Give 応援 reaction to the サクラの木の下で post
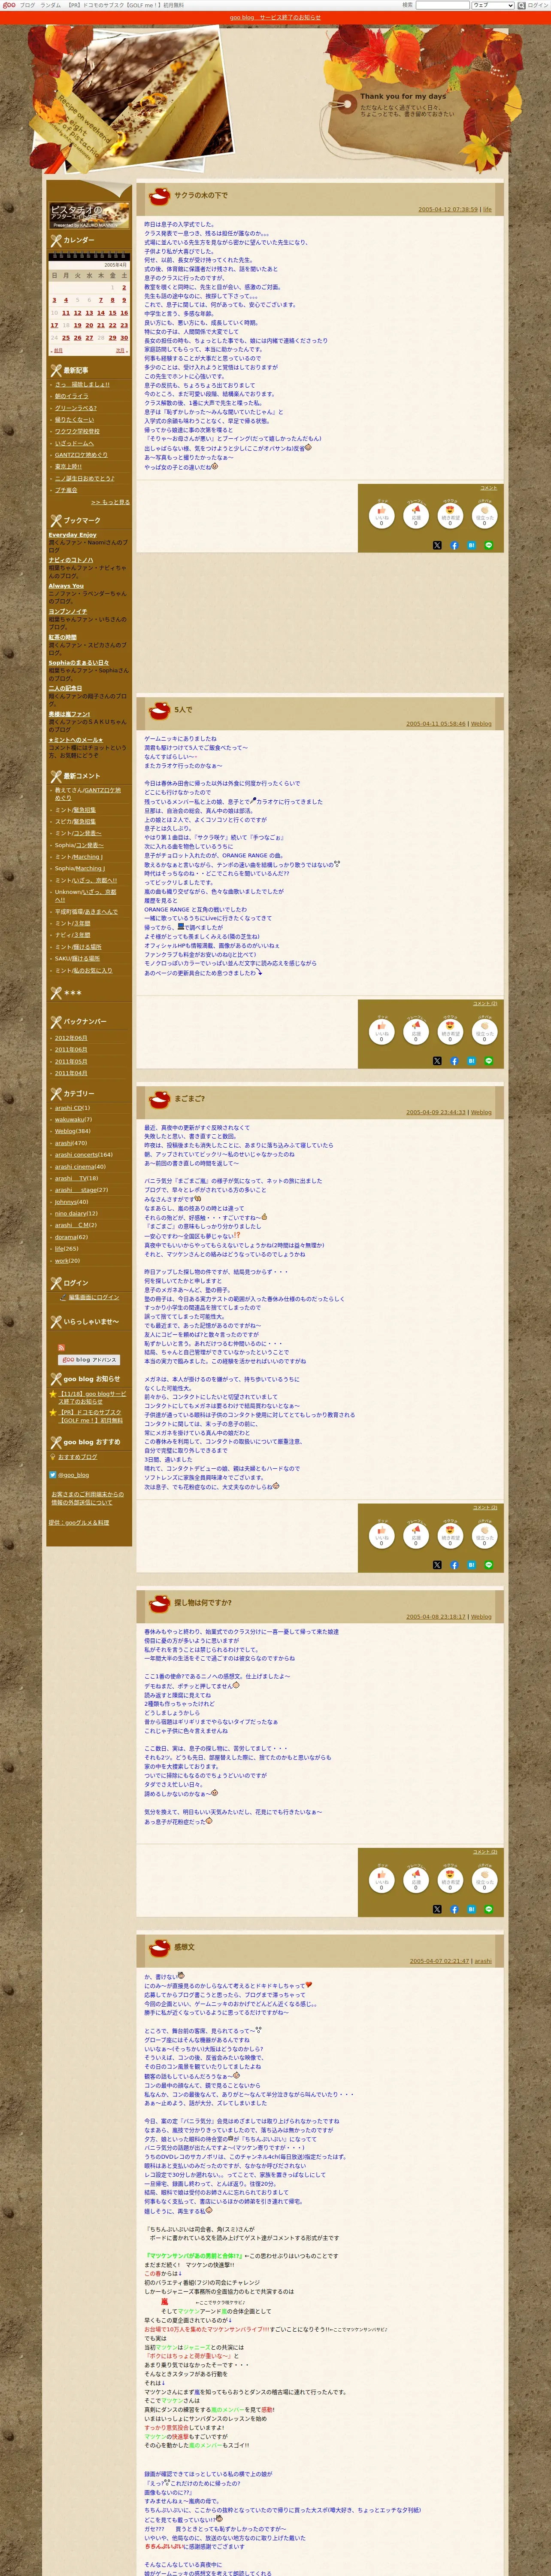This screenshot has height=2576, width=551. [x=416, y=515]
